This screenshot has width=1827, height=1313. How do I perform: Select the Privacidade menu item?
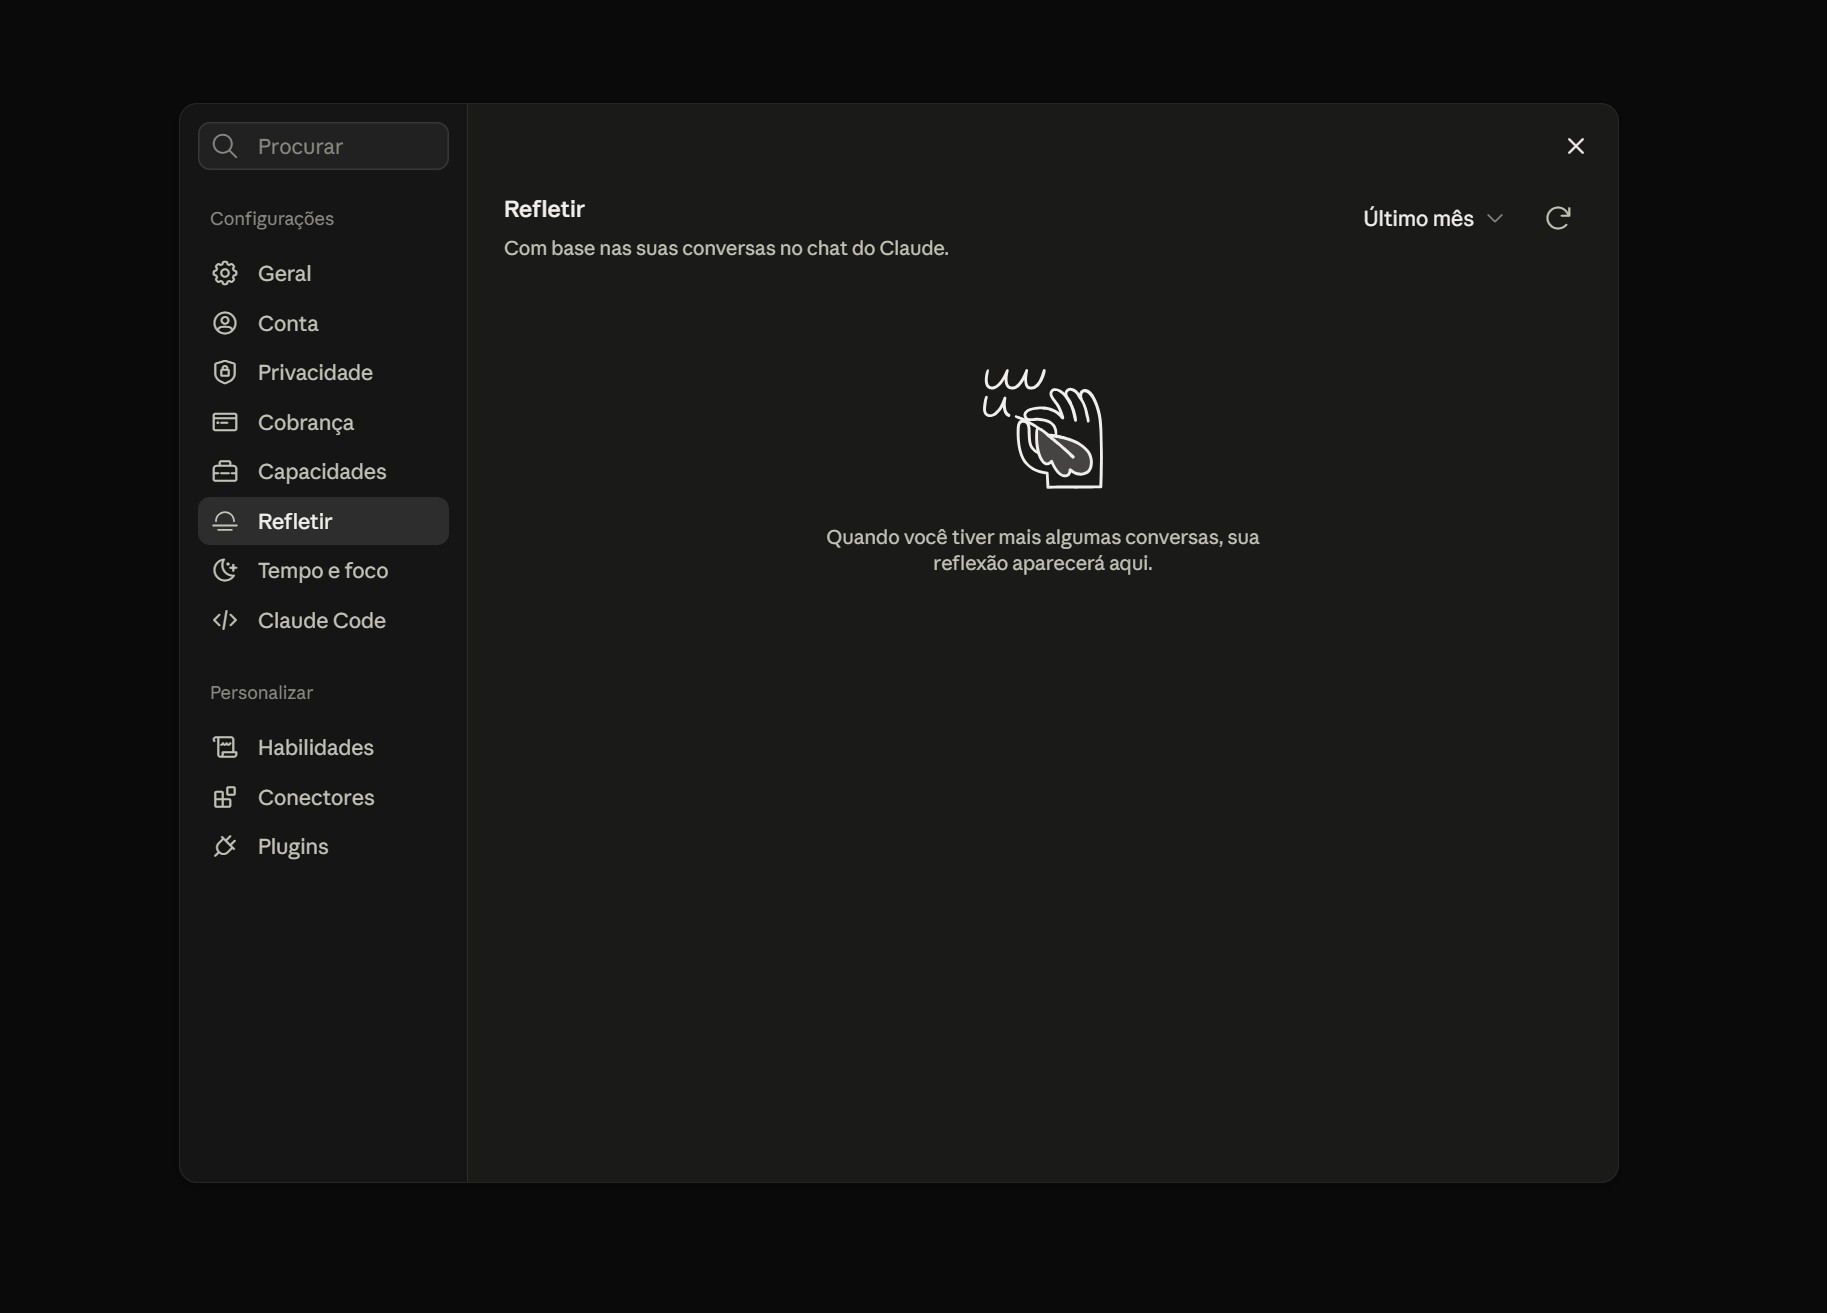pyautogui.click(x=323, y=372)
